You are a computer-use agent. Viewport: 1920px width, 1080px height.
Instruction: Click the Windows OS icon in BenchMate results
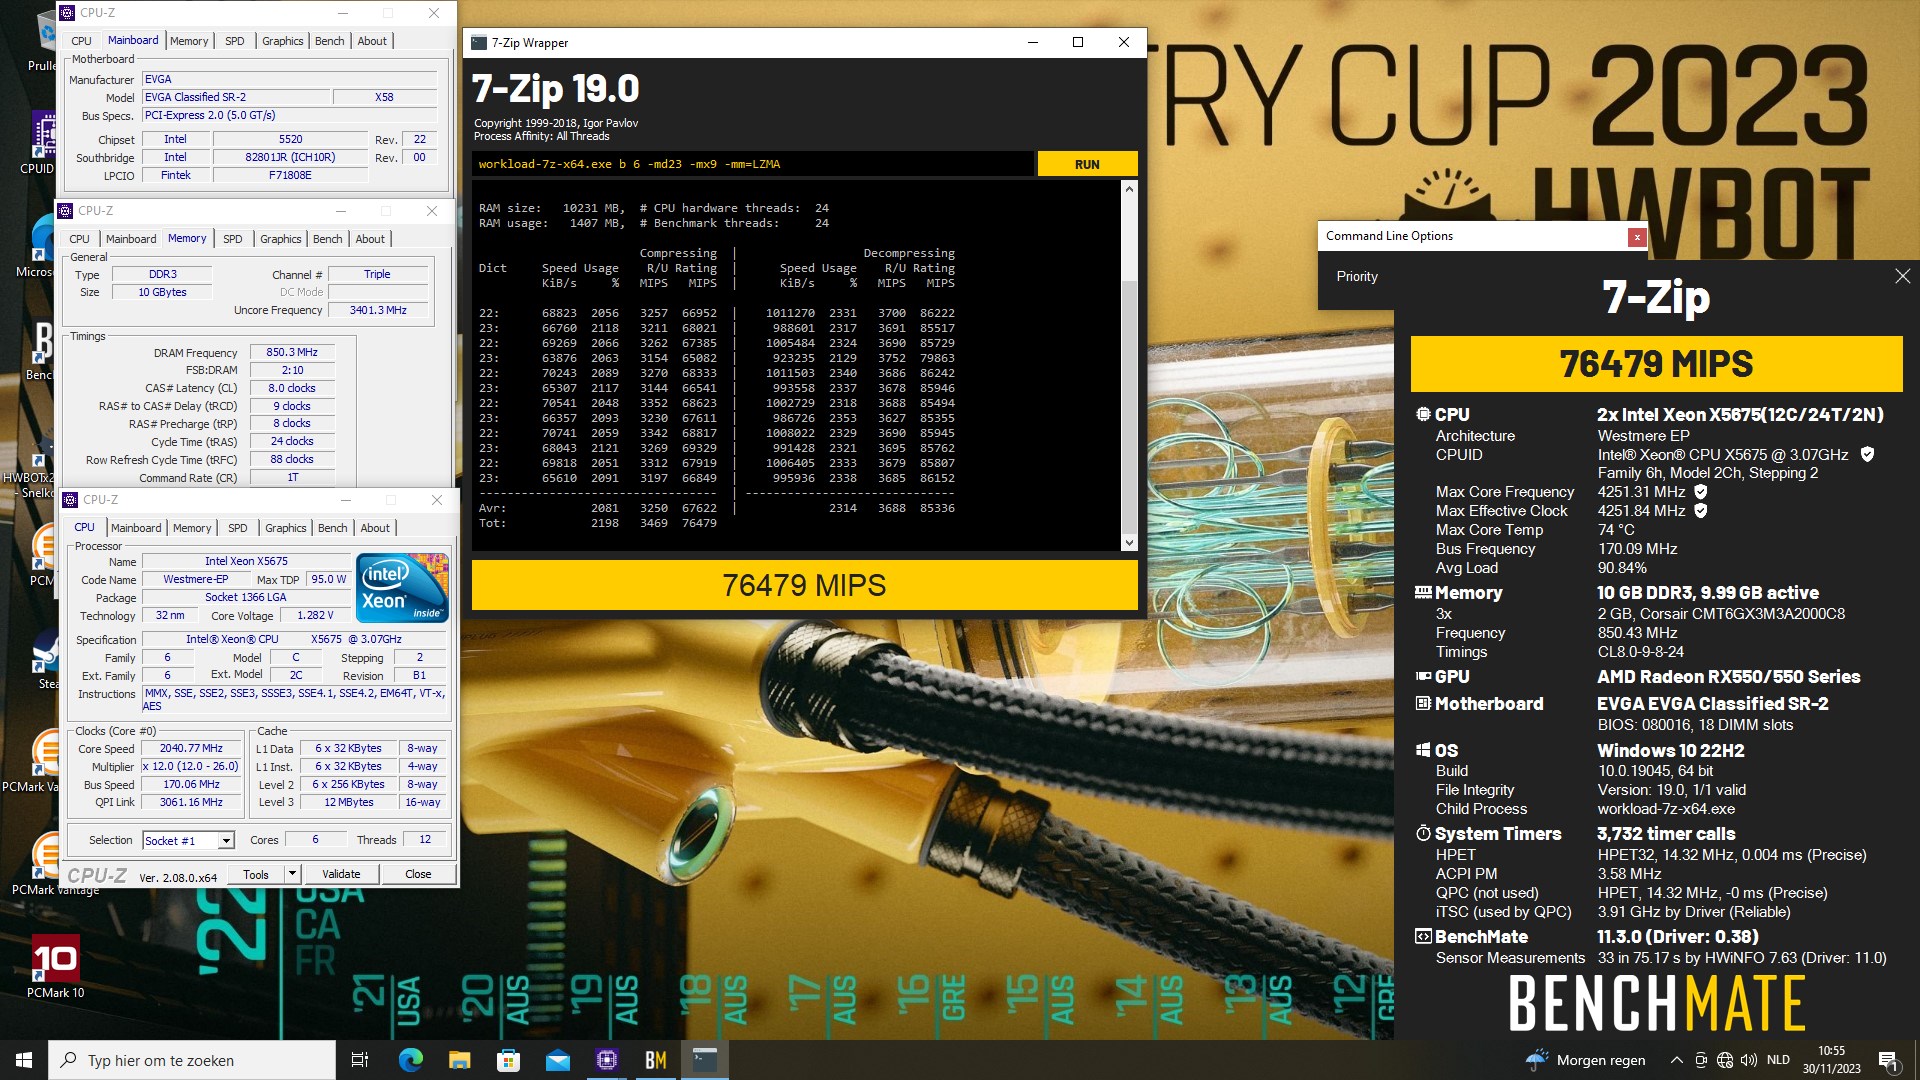point(1423,750)
